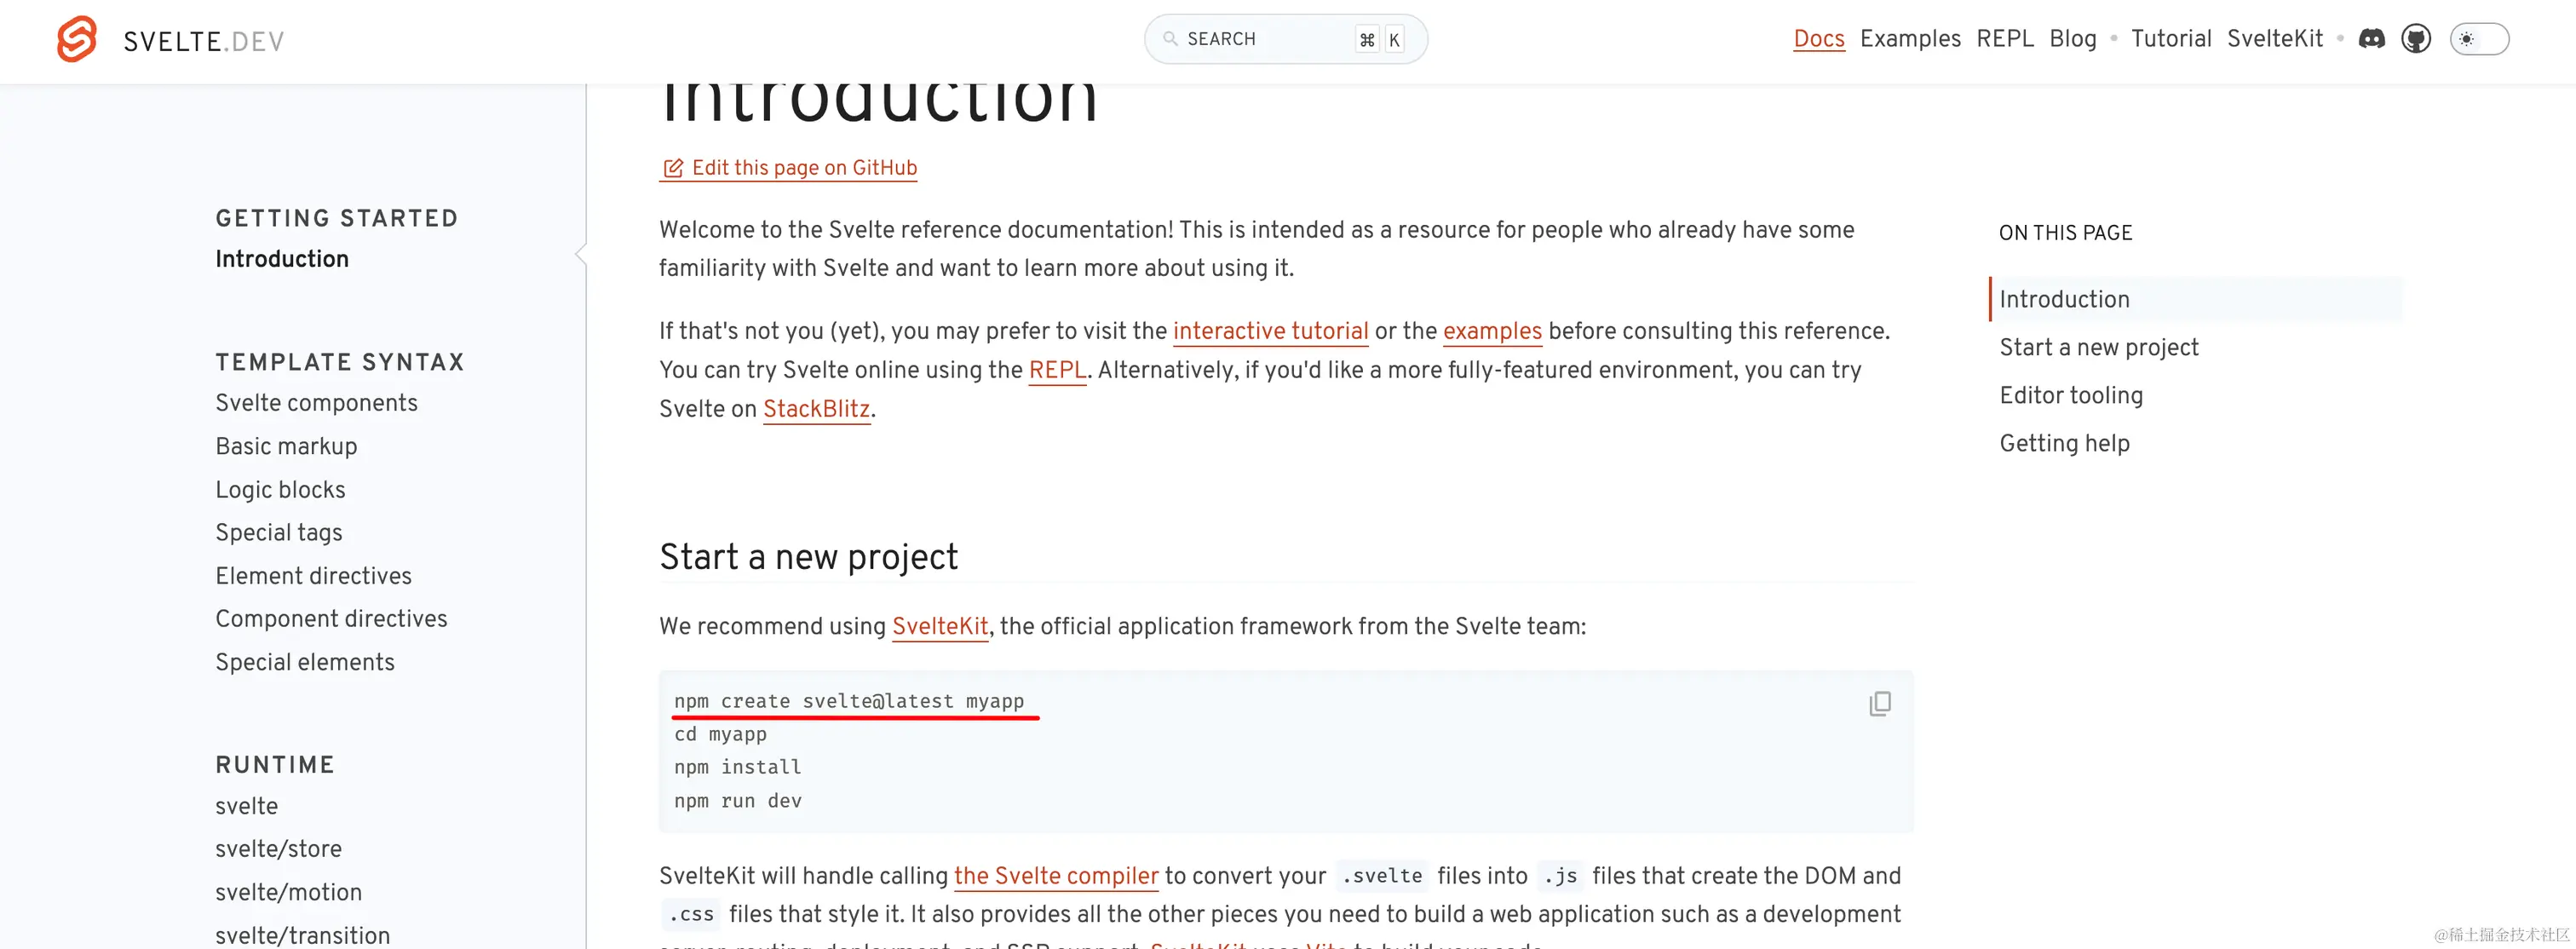Open the Discord chat icon

[2371, 39]
